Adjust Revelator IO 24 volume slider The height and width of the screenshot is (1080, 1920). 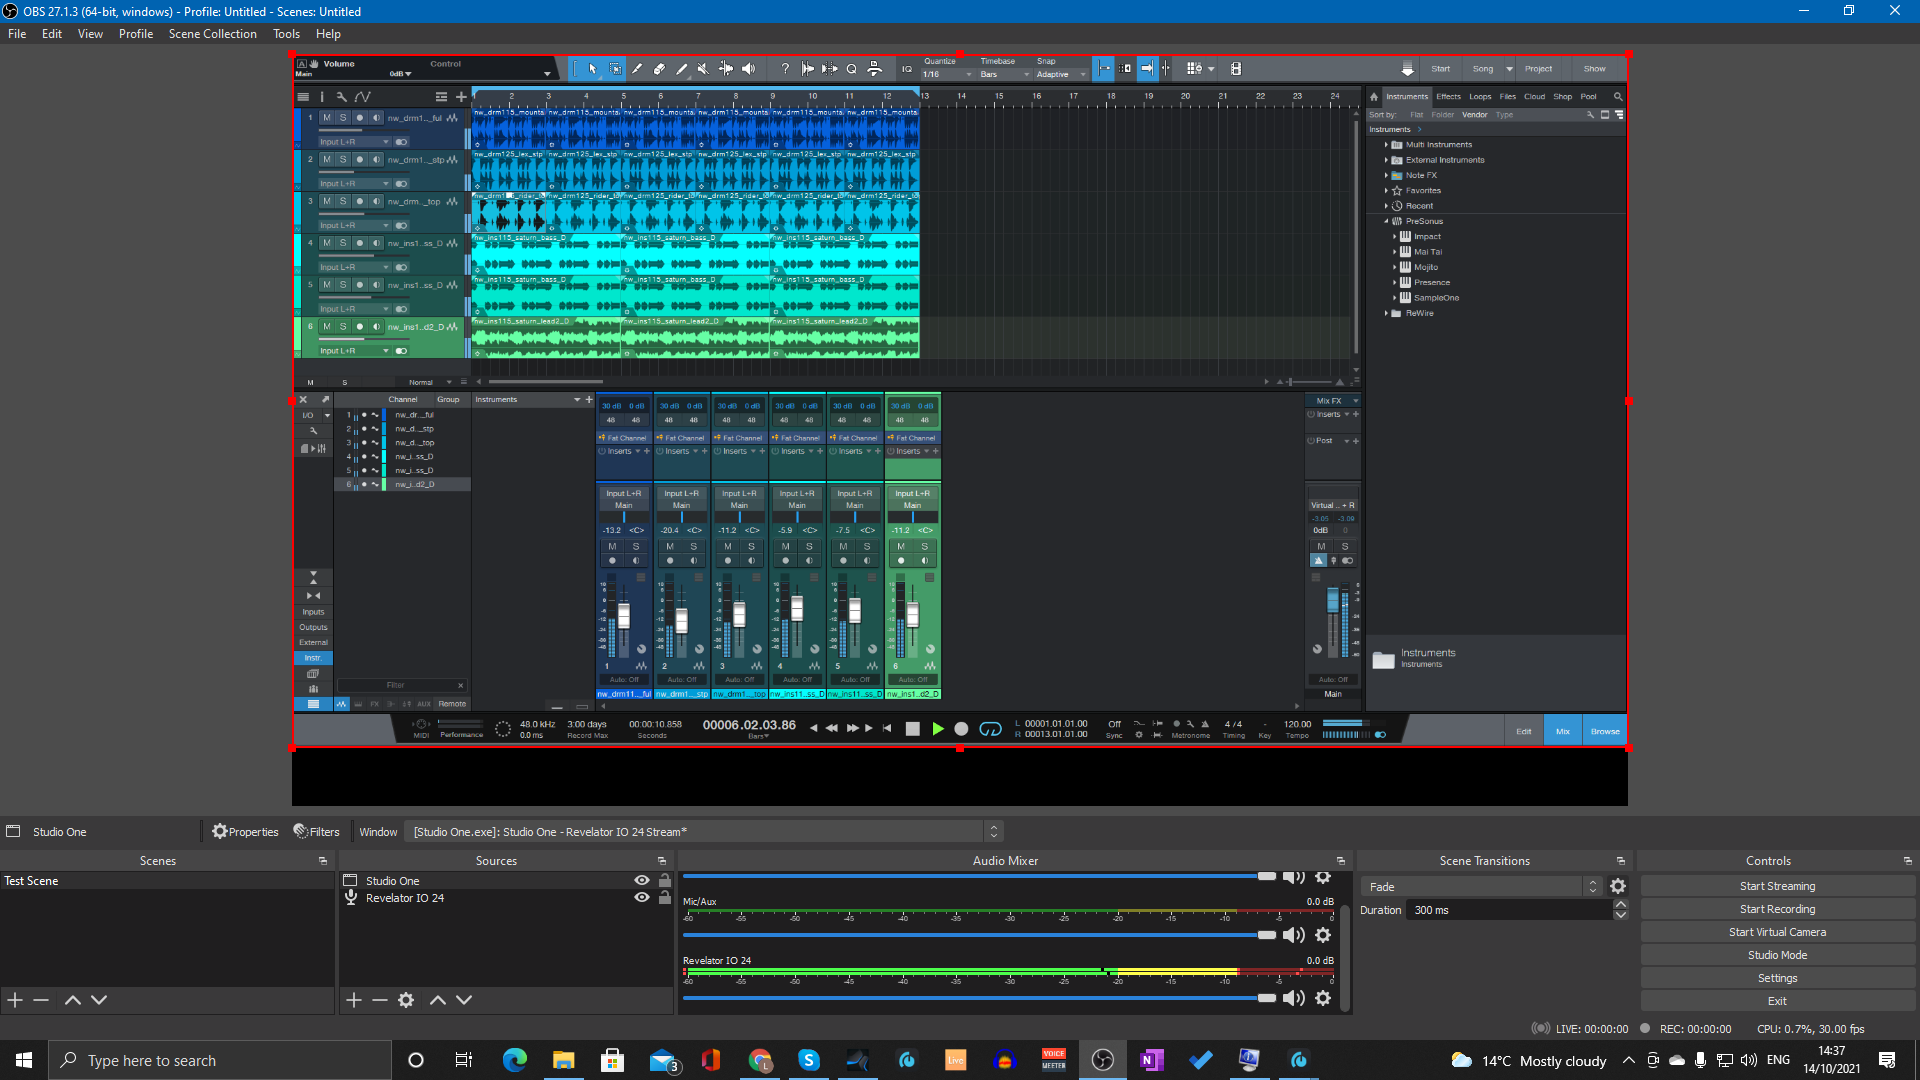click(979, 998)
